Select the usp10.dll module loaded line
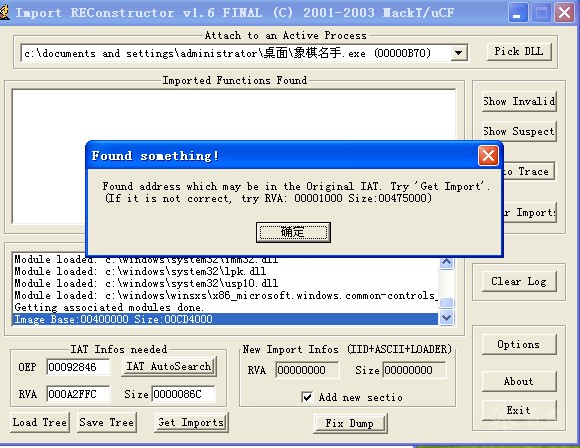Image resolution: width=580 pixels, height=448 pixels. pos(225,283)
